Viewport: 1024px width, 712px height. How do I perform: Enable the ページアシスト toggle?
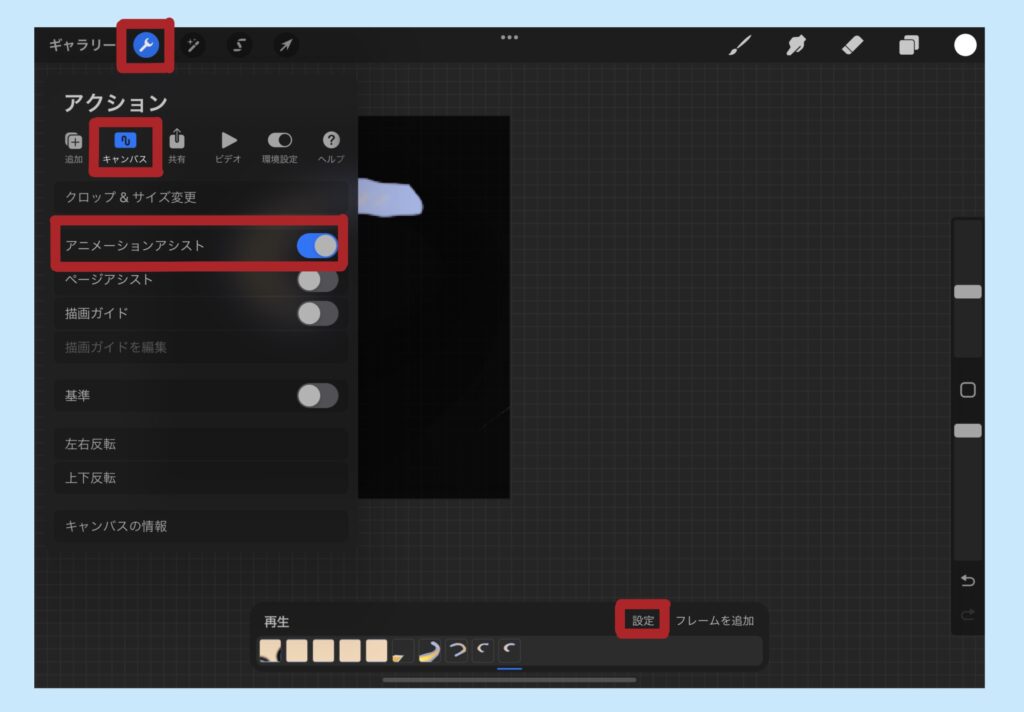317,280
